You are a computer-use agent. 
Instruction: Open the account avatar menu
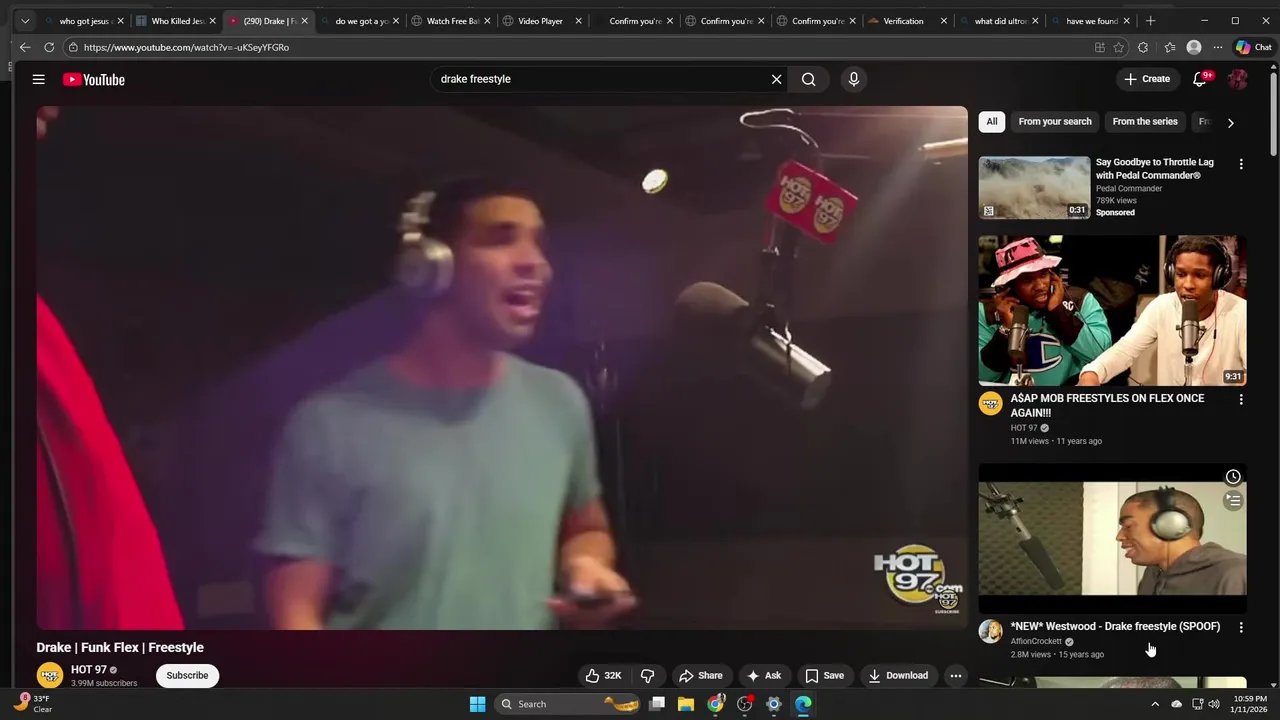pyautogui.click(x=1238, y=79)
